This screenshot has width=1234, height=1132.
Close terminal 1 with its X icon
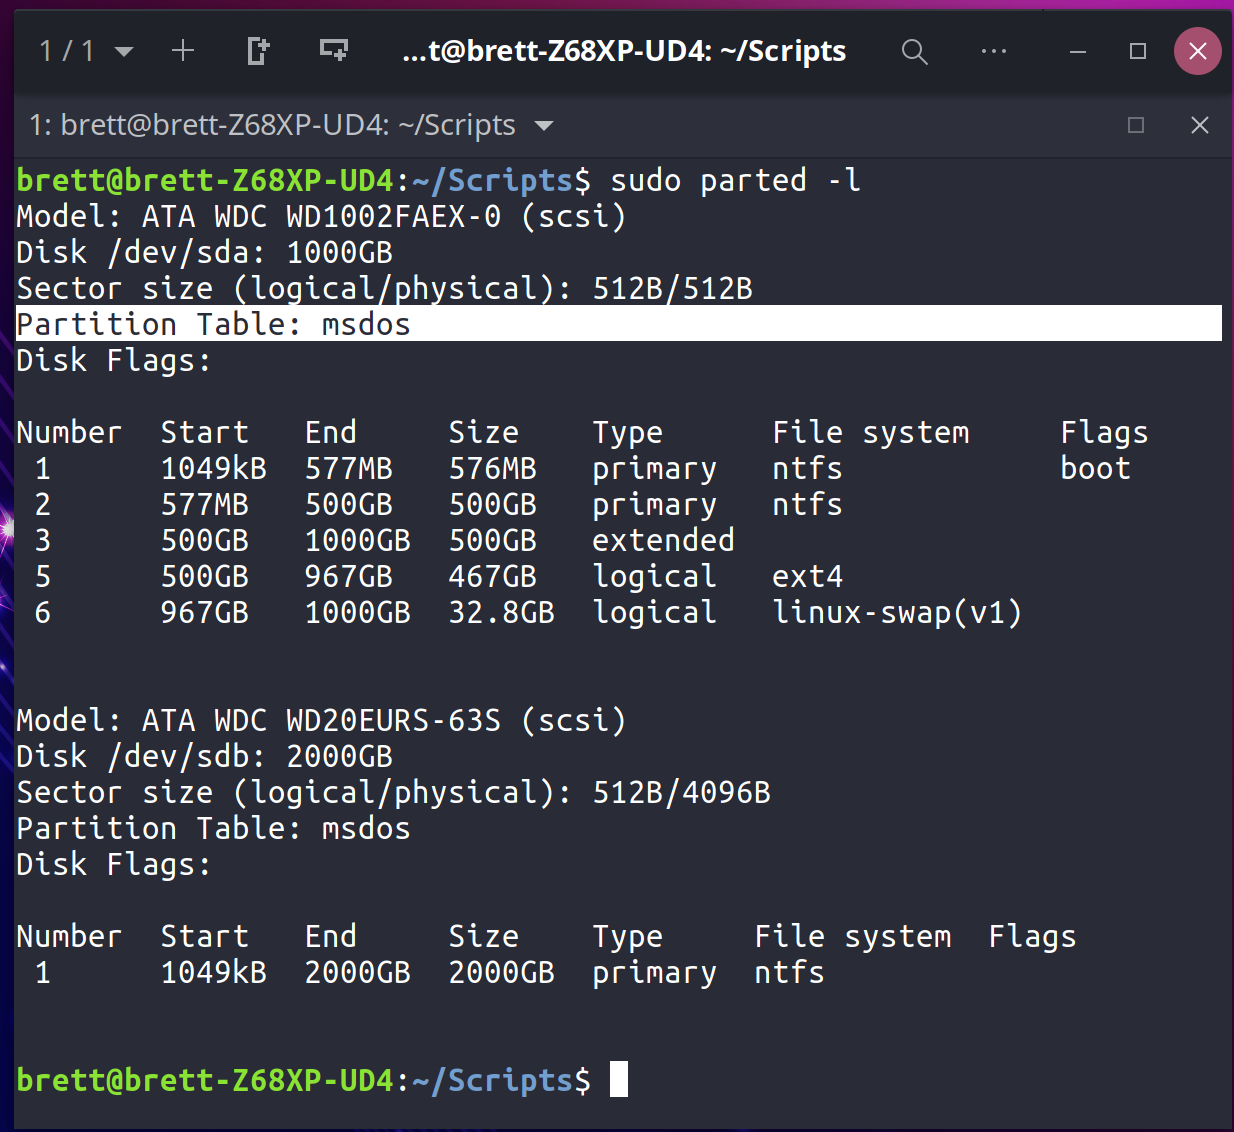pos(1200,125)
